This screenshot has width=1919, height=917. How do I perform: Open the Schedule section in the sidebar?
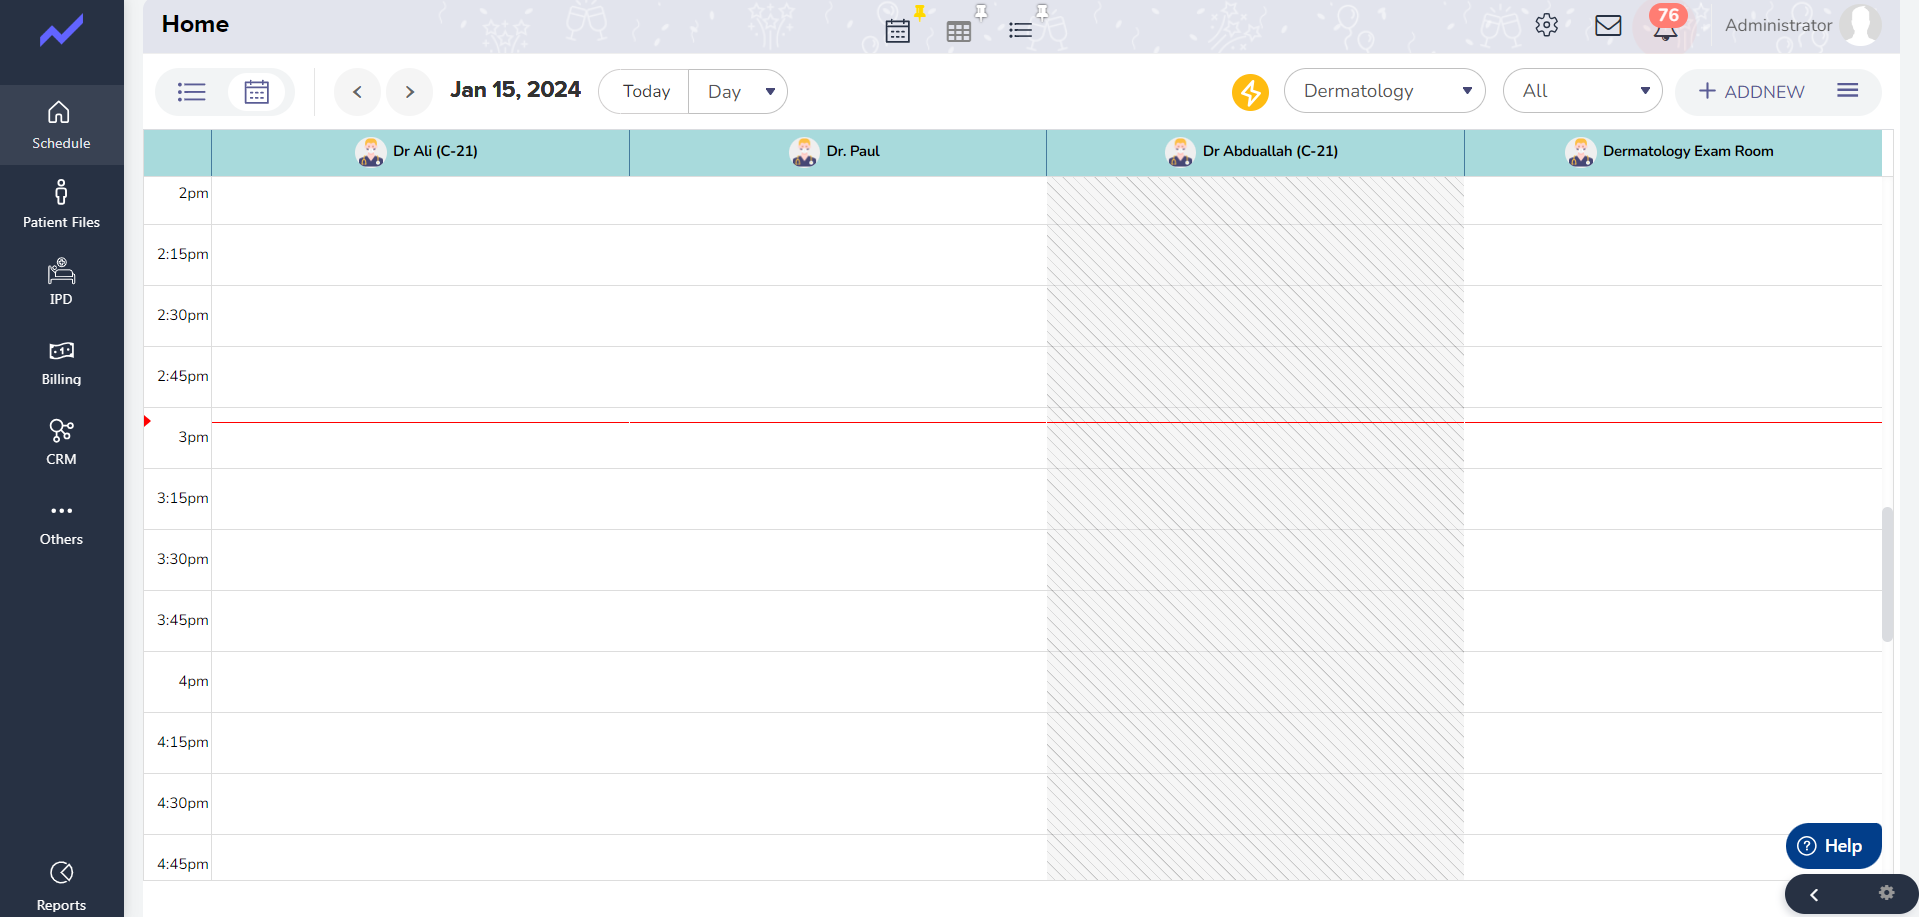pos(61,125)
